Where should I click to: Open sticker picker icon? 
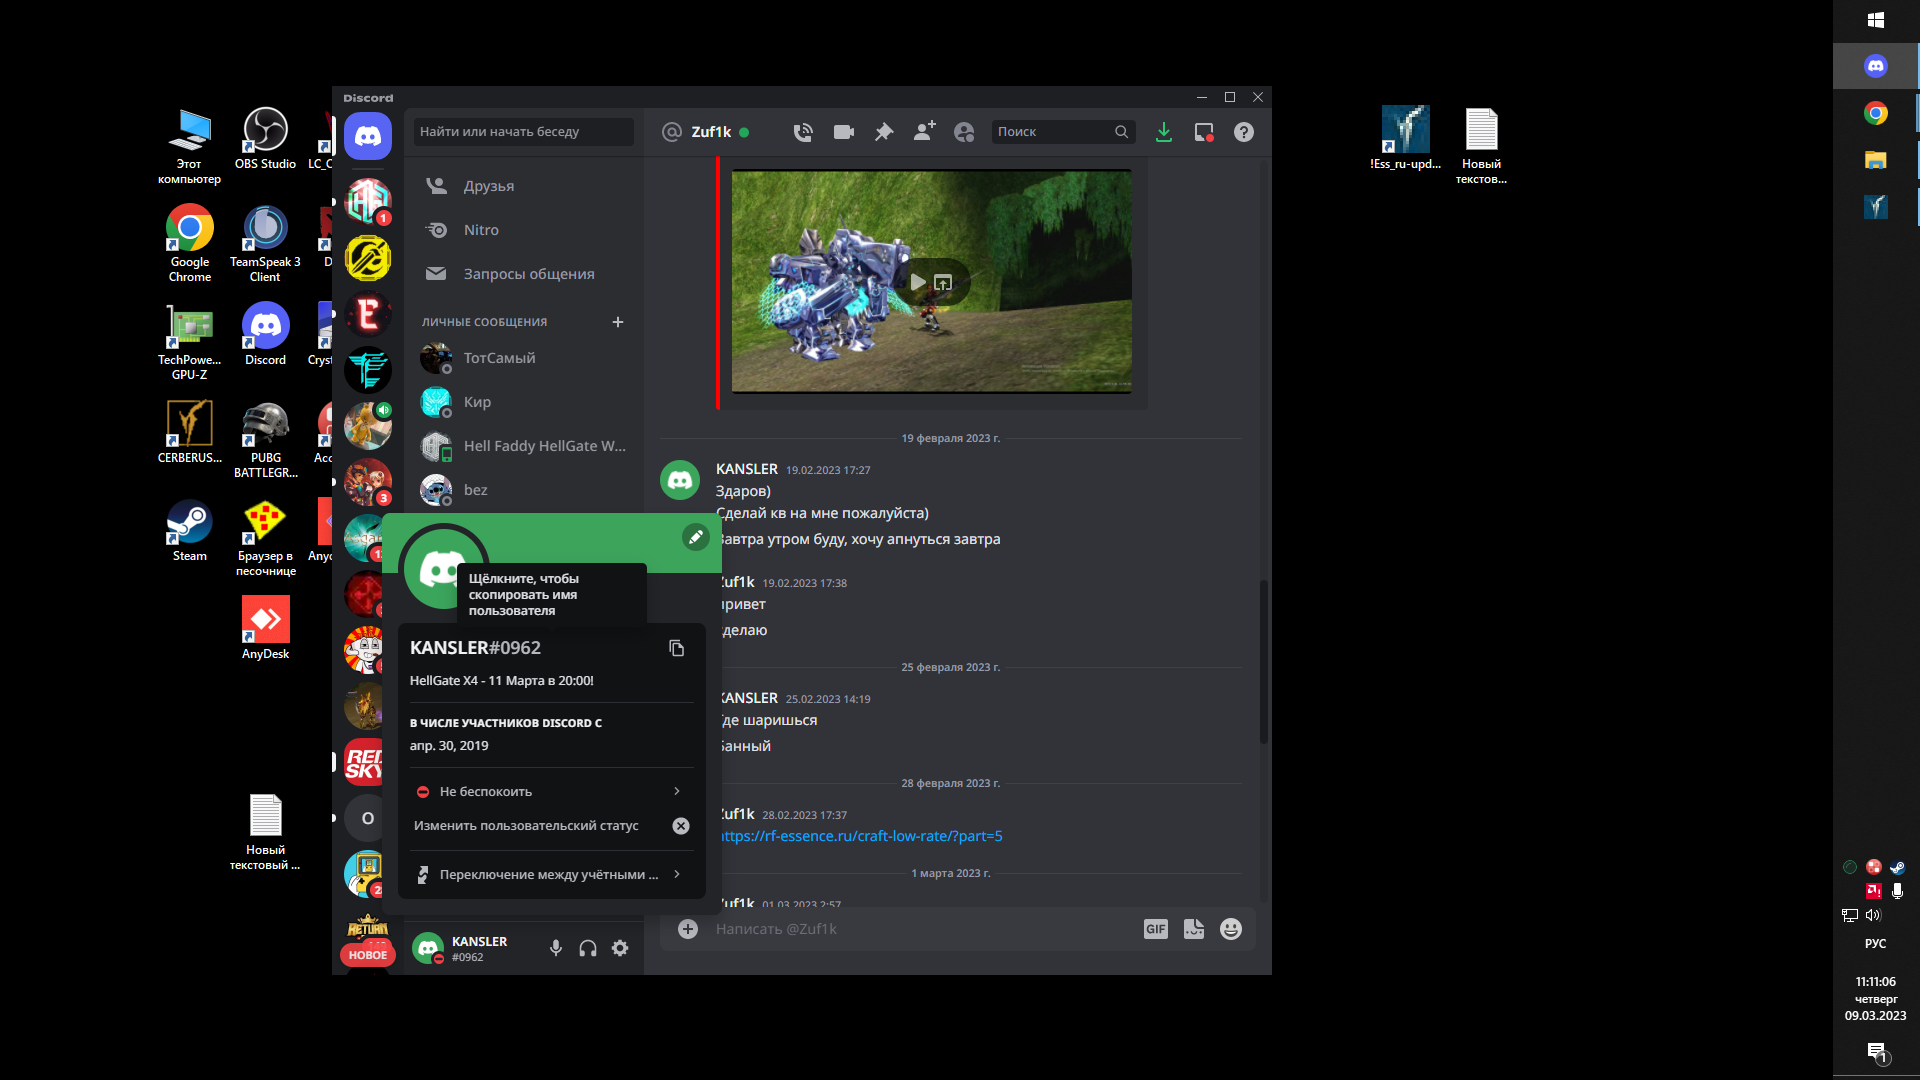click(1194, 929)
